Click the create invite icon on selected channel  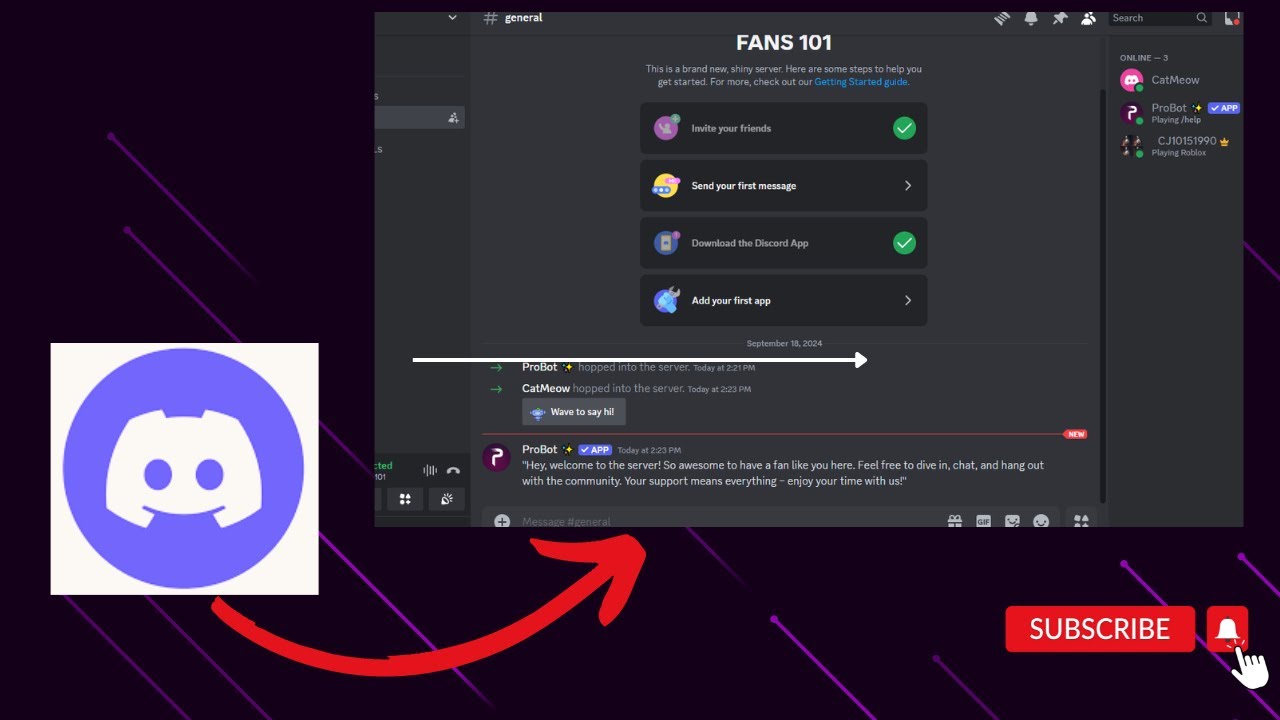tap(453, 118)
